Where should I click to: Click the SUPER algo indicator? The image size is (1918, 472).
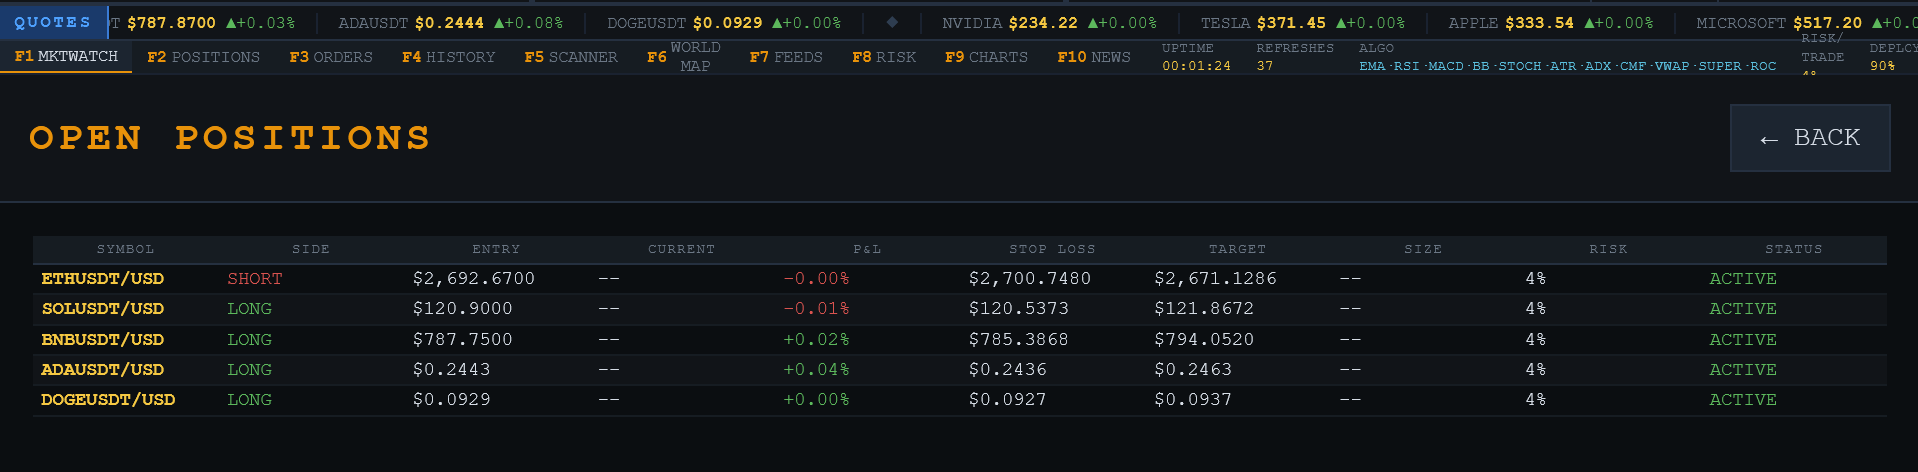click(x=1720, y=66)
